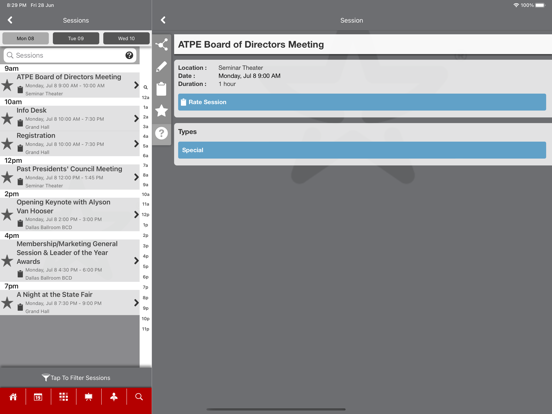Open Opening Keynote session chevron arrow
This screenshot has width=552, height=414.
[x=136, y=214]
